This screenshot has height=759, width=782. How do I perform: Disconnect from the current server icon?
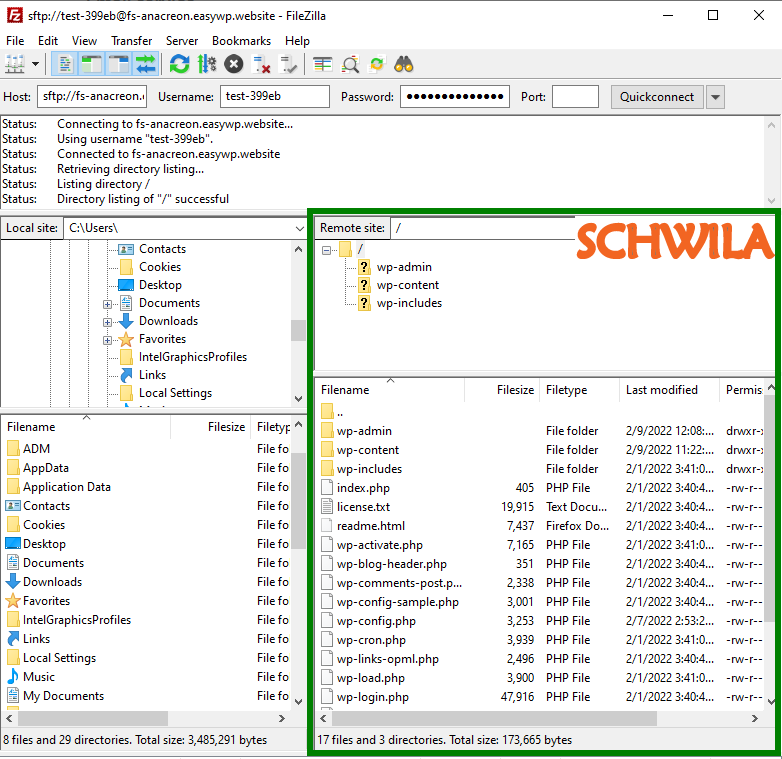pos(261,64)
